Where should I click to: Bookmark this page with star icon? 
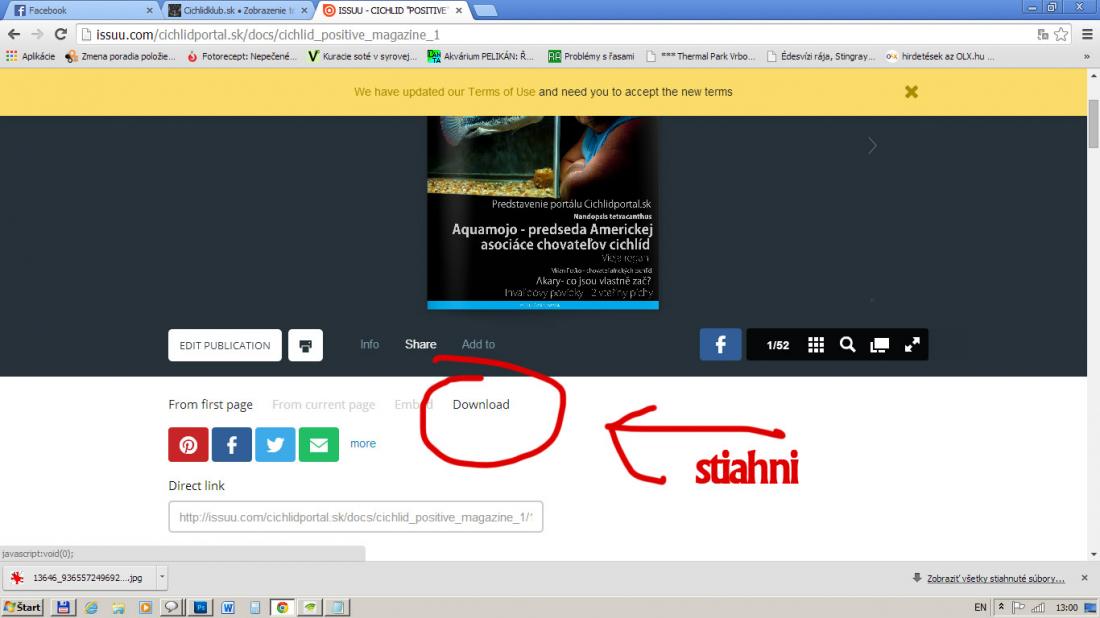tap(1061, 33)
